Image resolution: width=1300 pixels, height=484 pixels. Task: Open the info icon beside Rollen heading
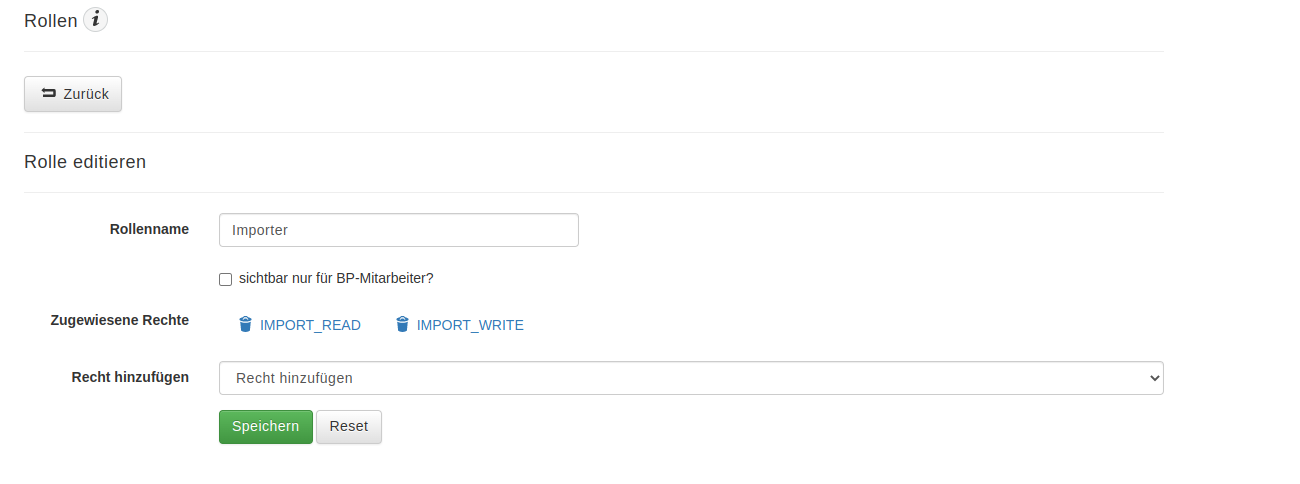[x=95, y=19]
